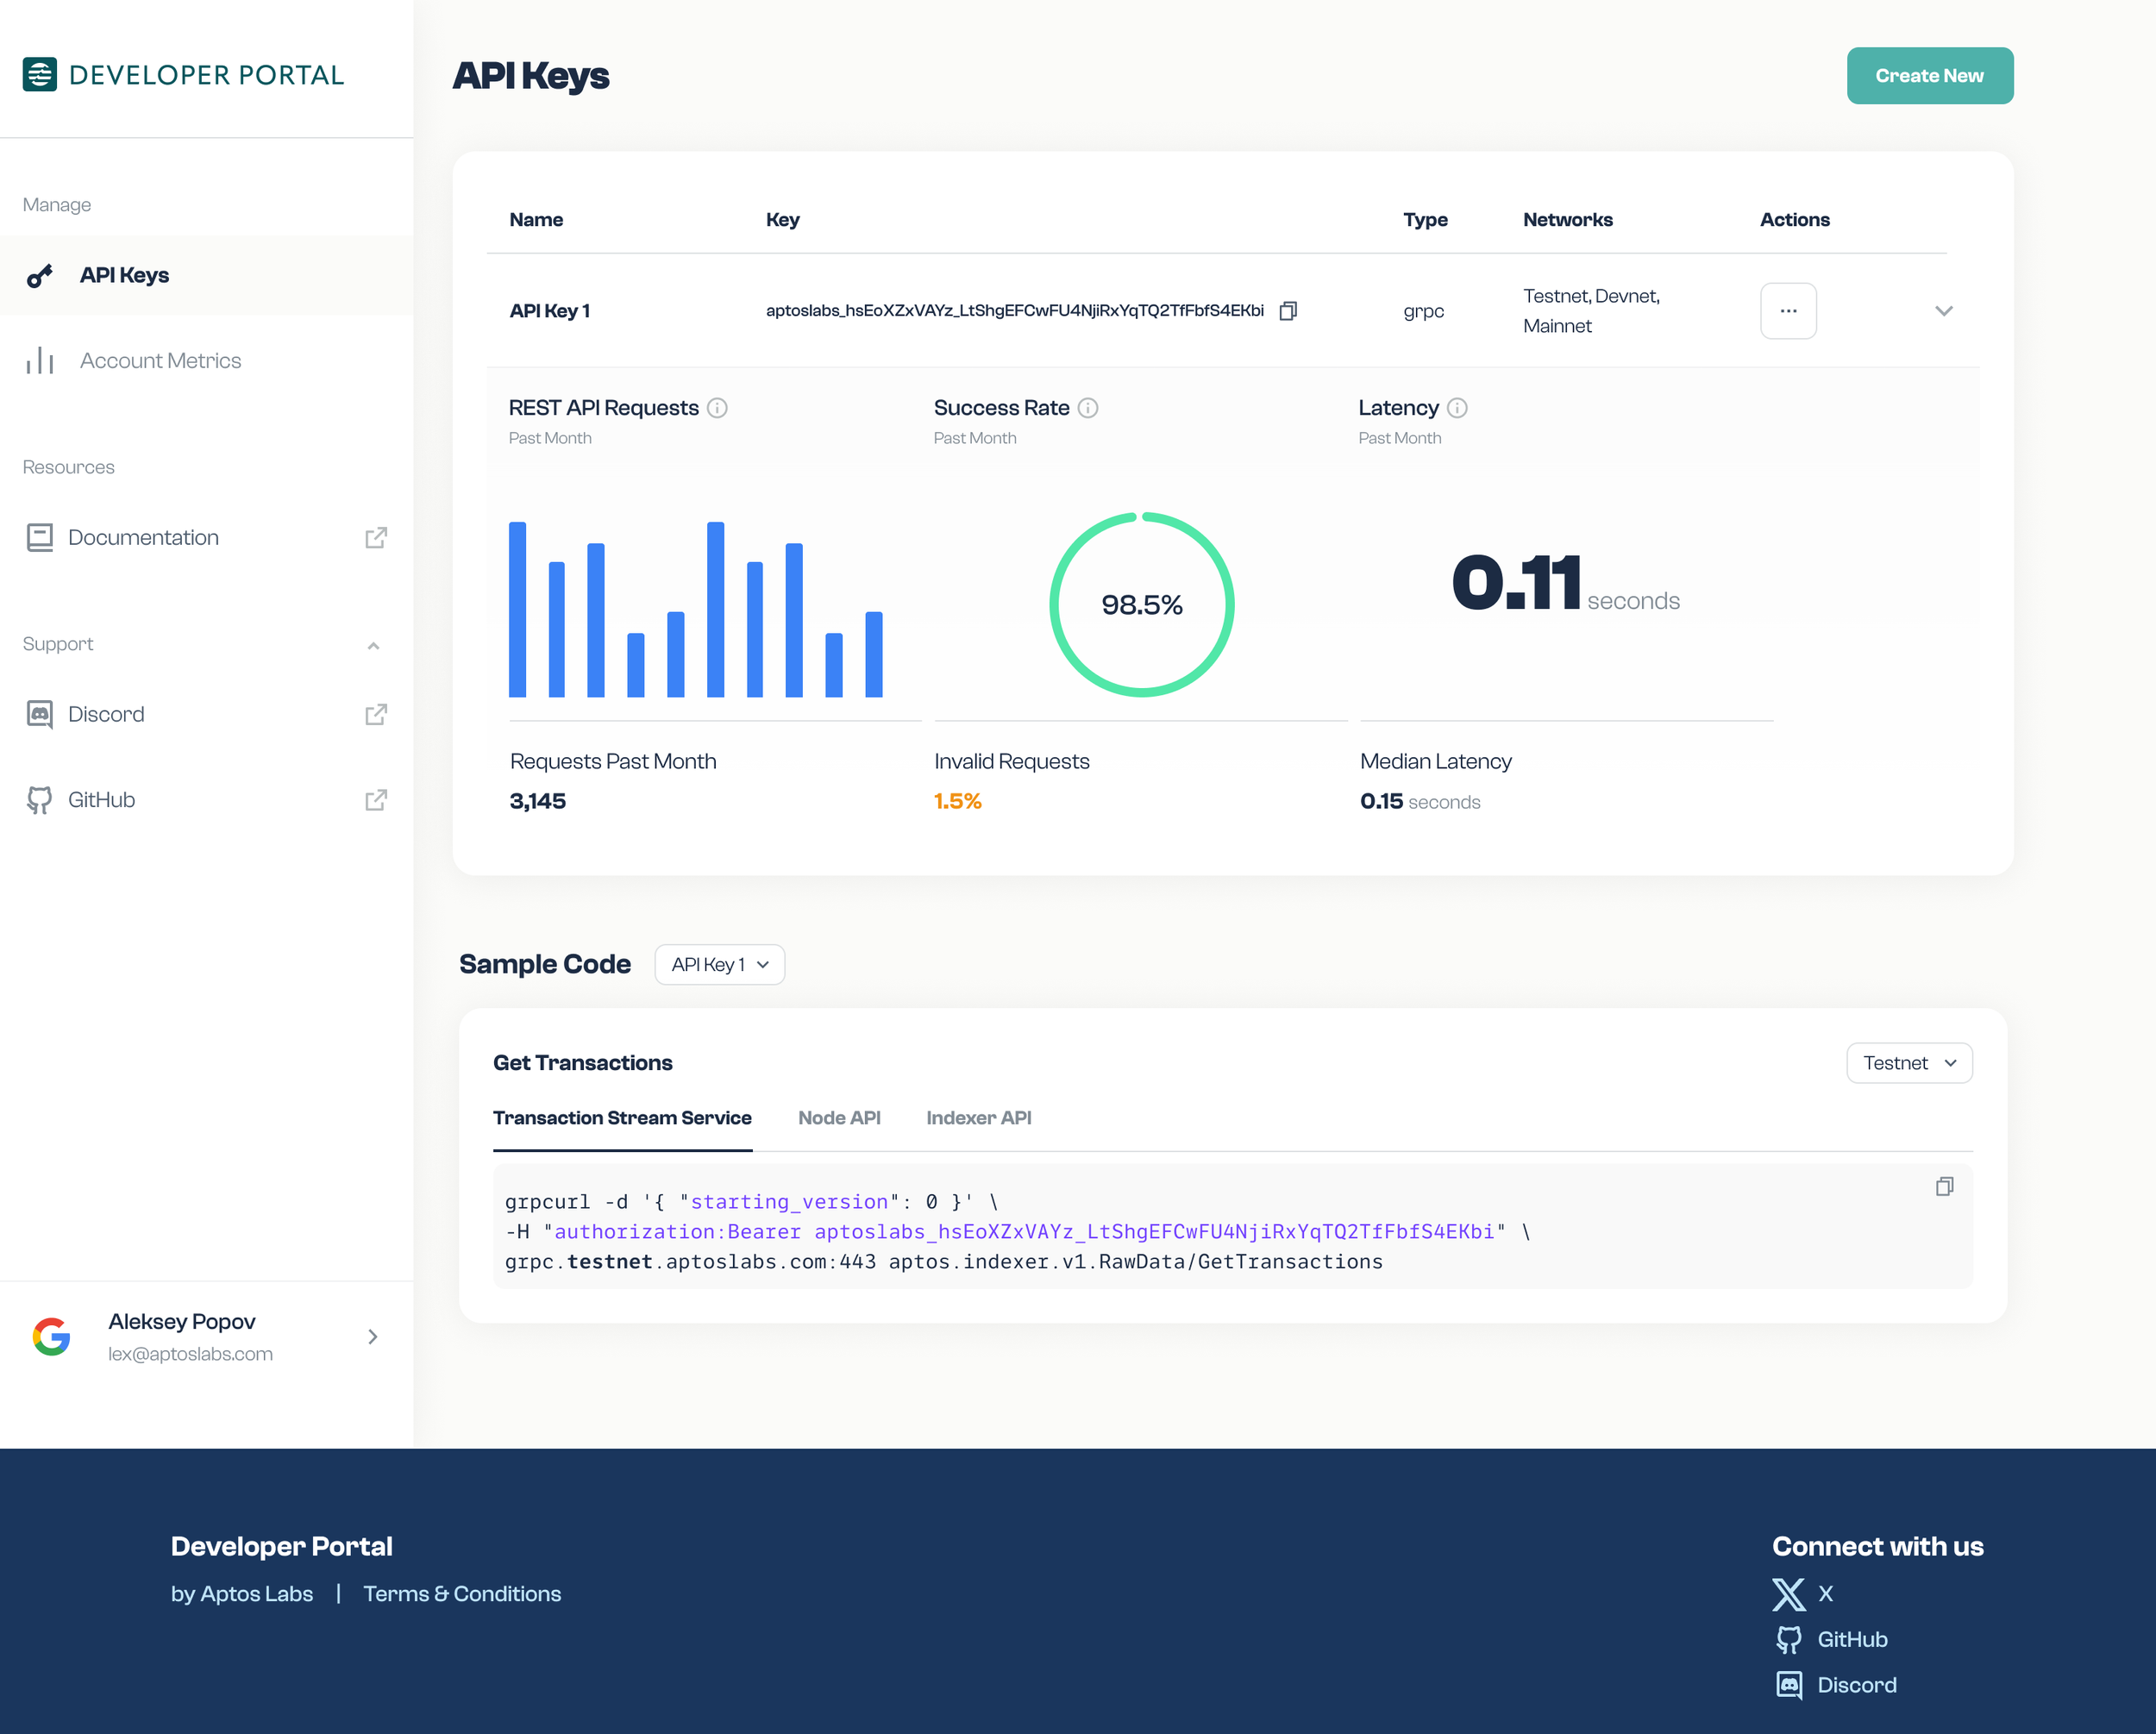Show info for Latency

click(1457, 408)
